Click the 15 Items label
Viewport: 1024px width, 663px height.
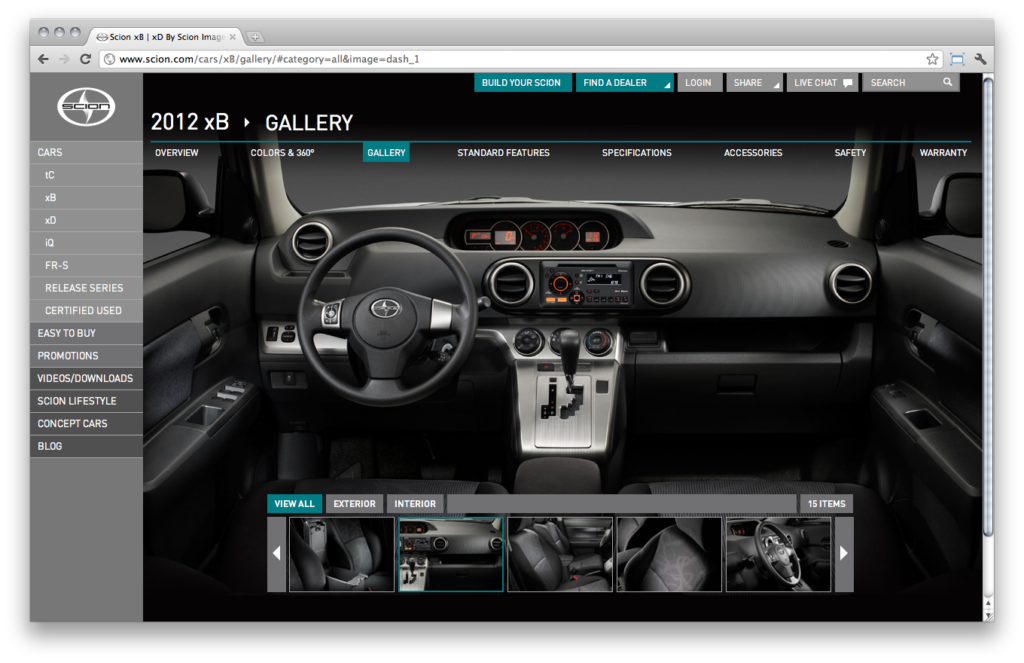[x=826, y=504]
